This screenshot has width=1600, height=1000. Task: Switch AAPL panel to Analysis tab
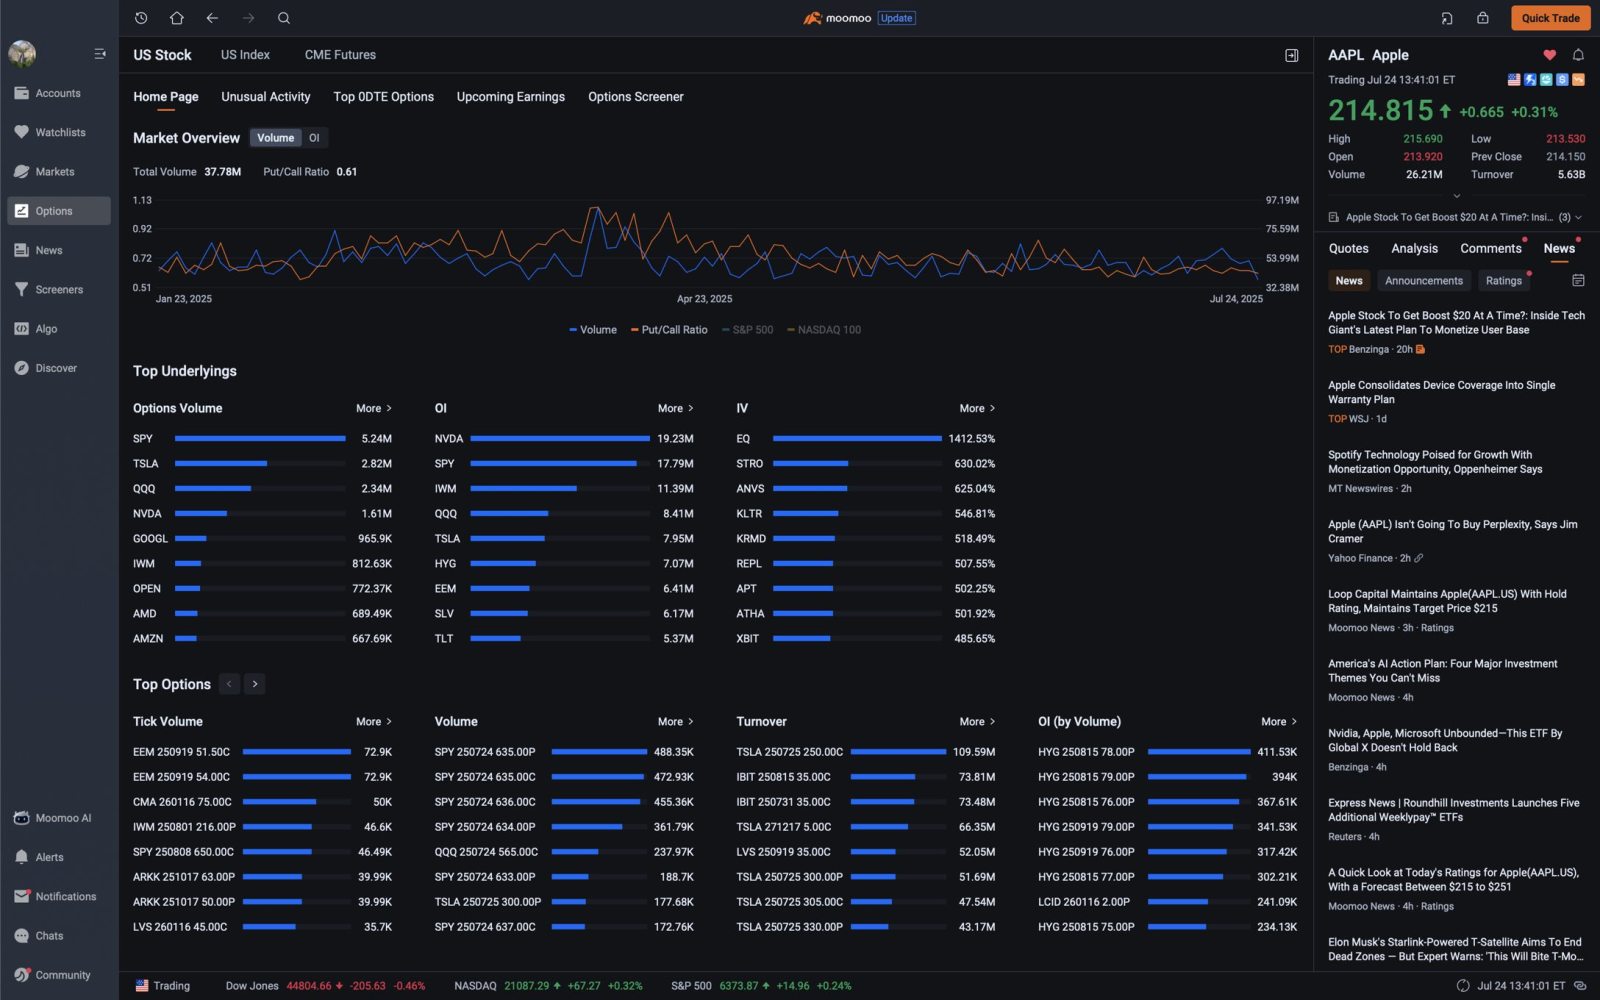coord(1414,249)
